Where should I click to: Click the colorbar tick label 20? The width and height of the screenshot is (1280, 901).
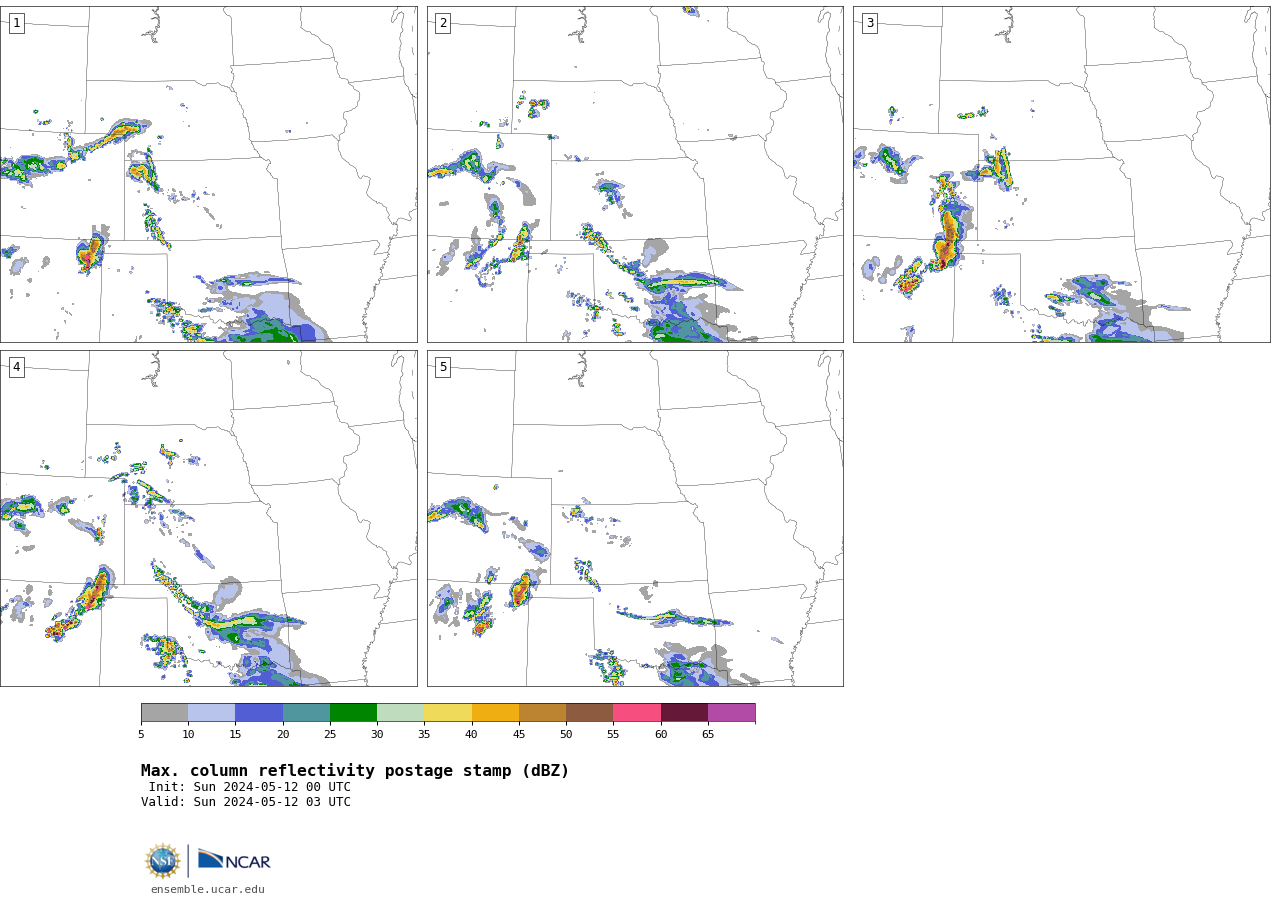tap(283, 734)
